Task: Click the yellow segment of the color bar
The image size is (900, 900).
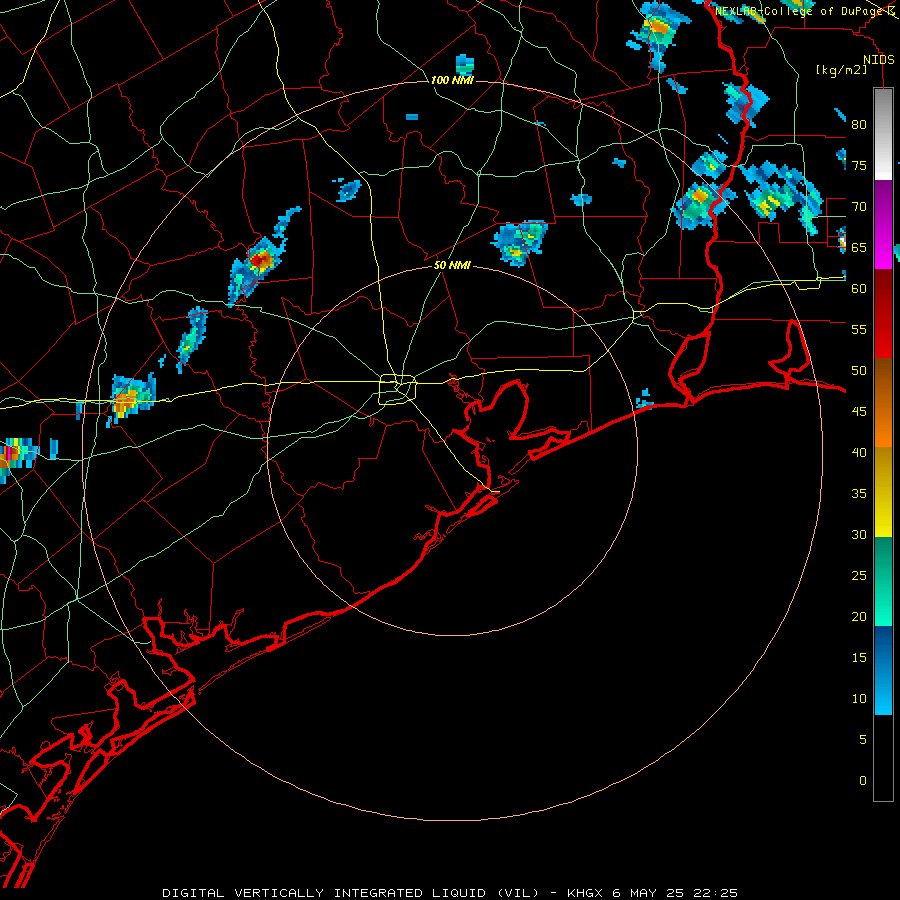Action: click(883, 492)
